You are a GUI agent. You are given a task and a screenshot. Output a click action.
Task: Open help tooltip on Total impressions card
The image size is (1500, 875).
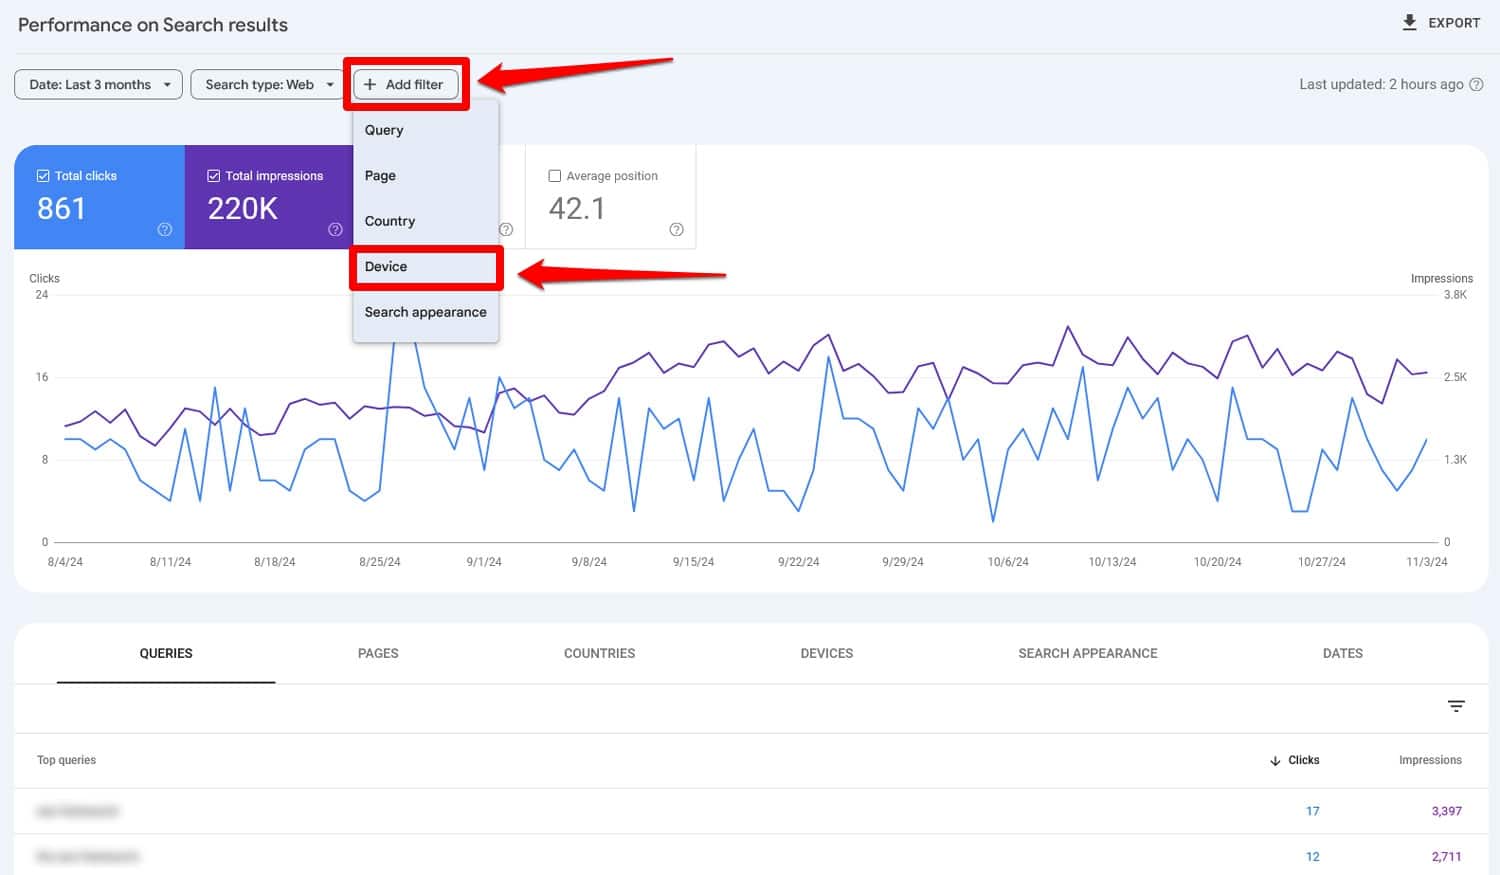(336, 229)
